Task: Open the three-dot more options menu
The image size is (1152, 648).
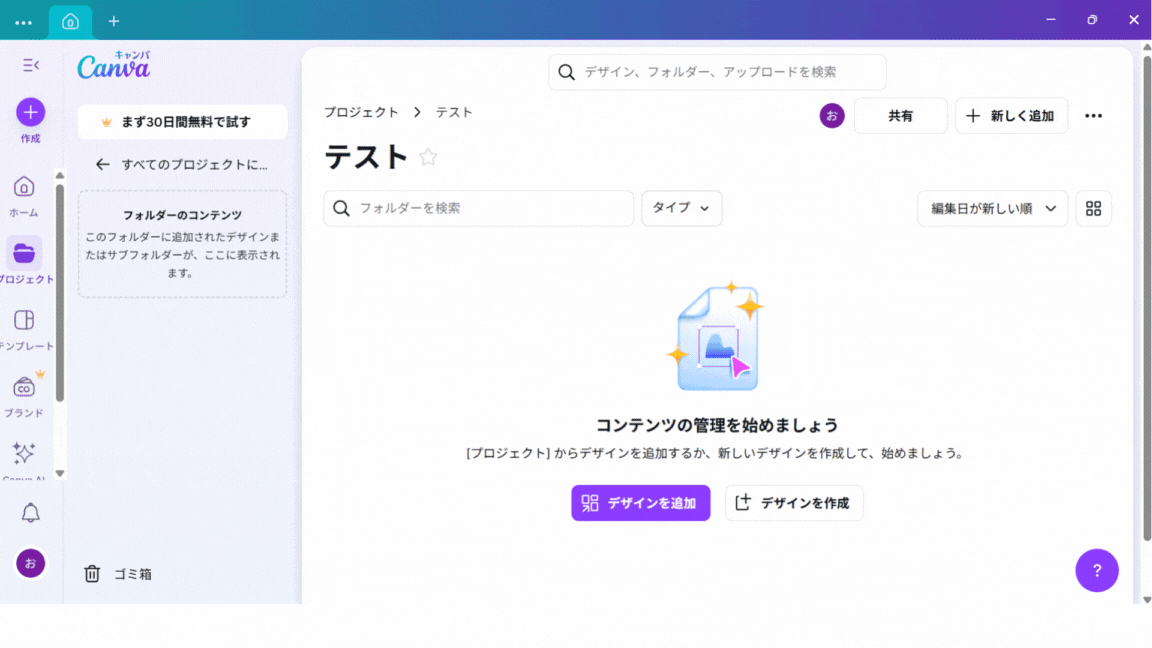Action: click(x=1093, y=116)
